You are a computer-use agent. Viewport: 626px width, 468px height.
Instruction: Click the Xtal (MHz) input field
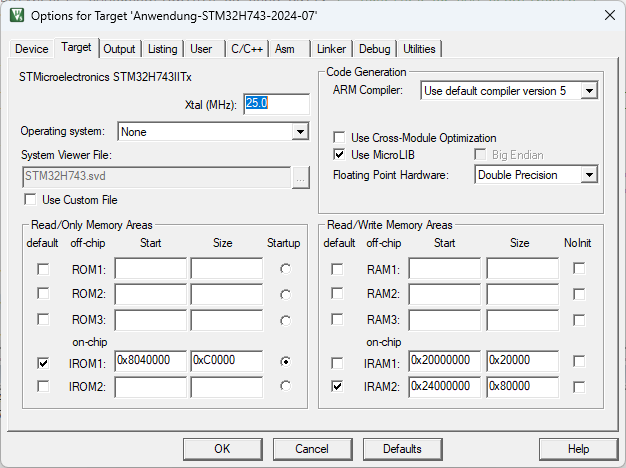pyautogui.click(x=276, y=104)
